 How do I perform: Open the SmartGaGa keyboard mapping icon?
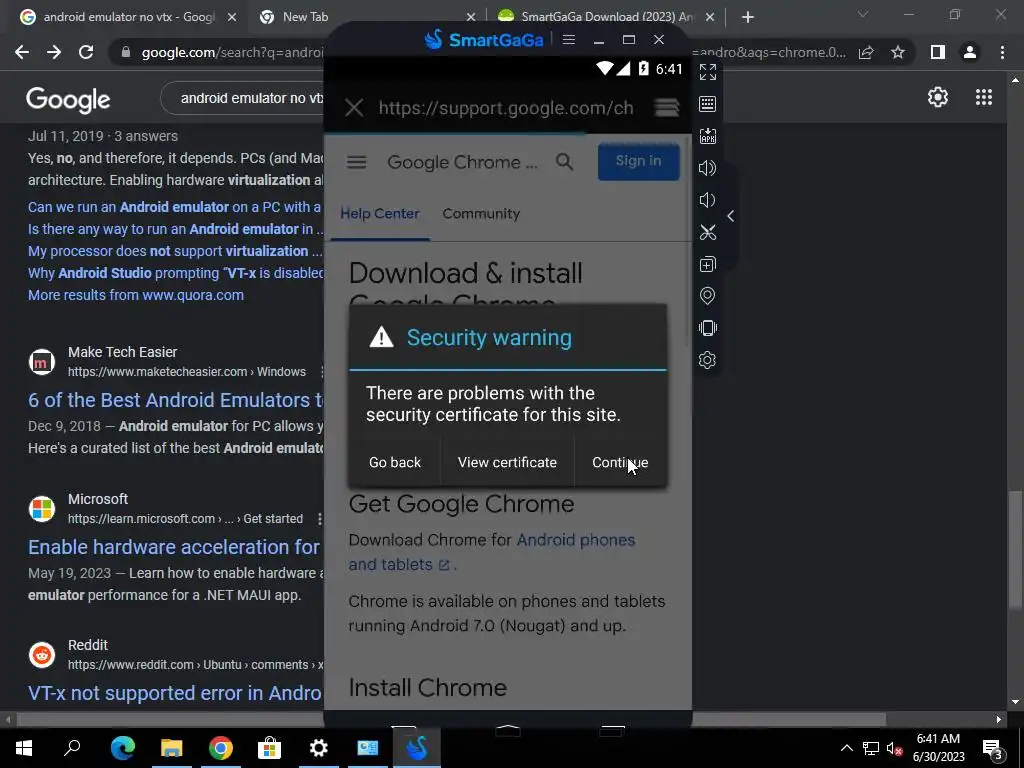[x=707, y=104]
